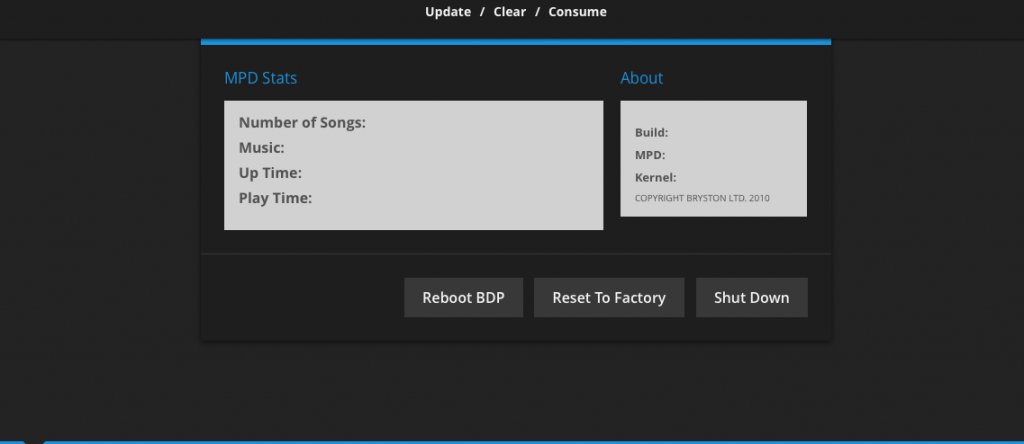Click the Reset To Factory button
The height and width of the screenshot is (444, 1024).
[609, 298]
